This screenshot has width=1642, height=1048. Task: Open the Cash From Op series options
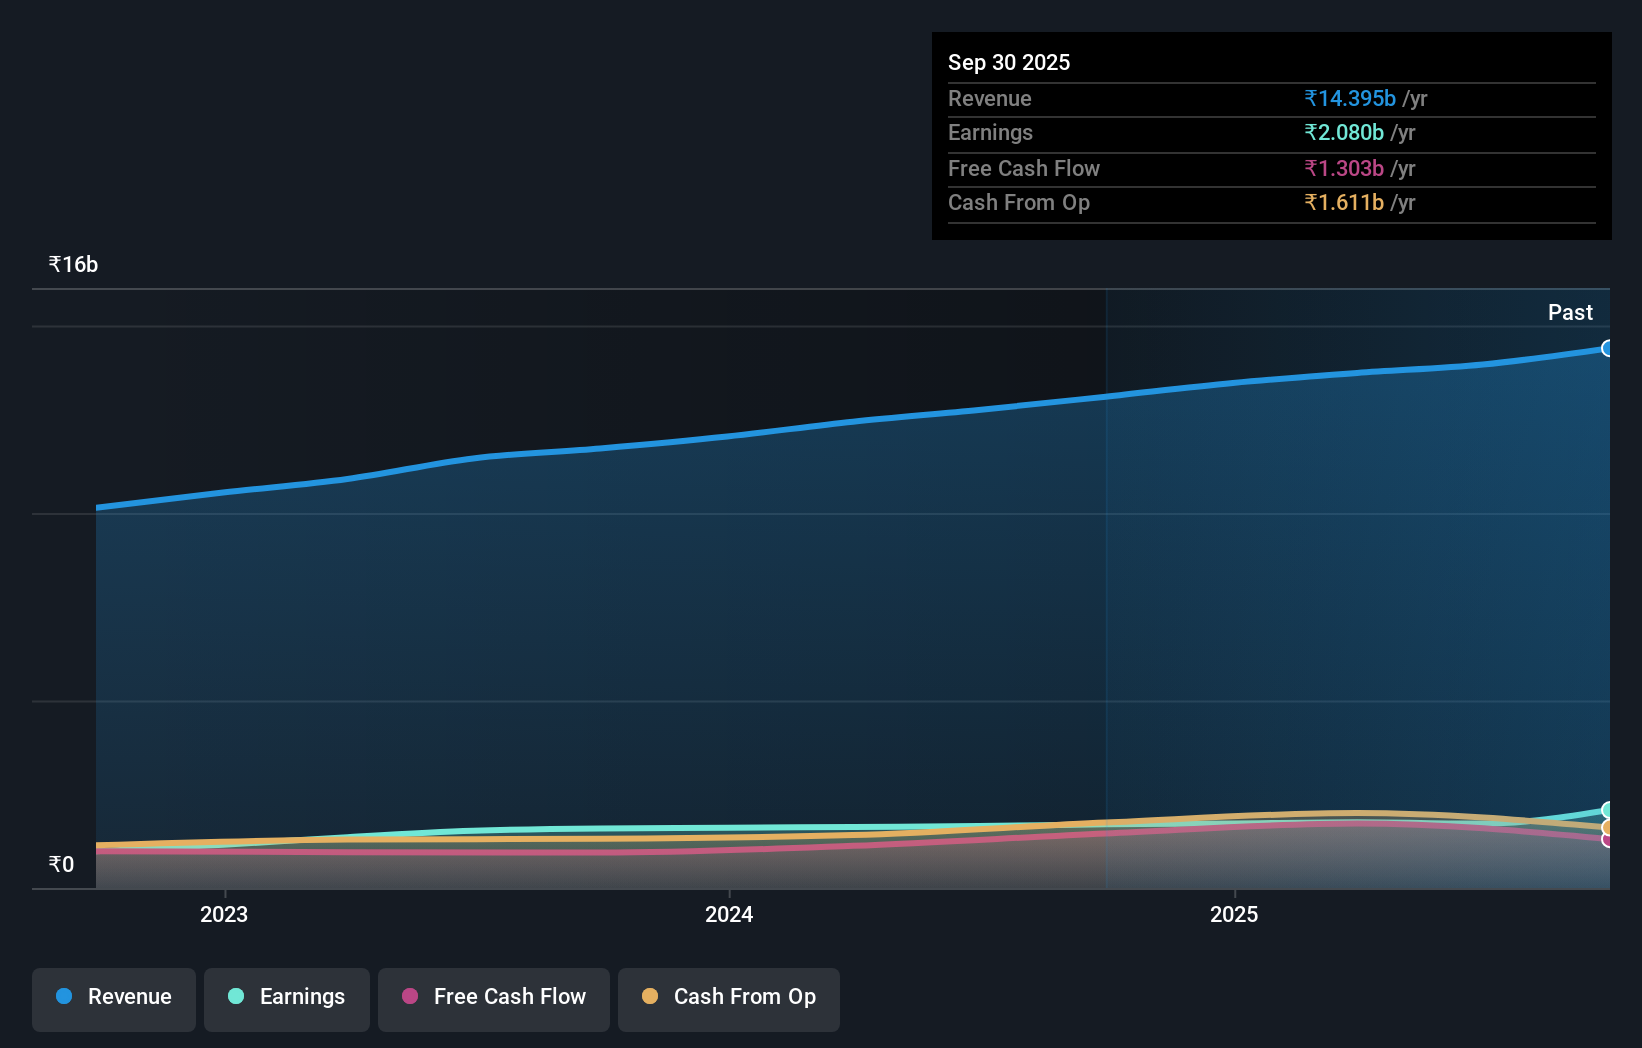tap(728, 997)
